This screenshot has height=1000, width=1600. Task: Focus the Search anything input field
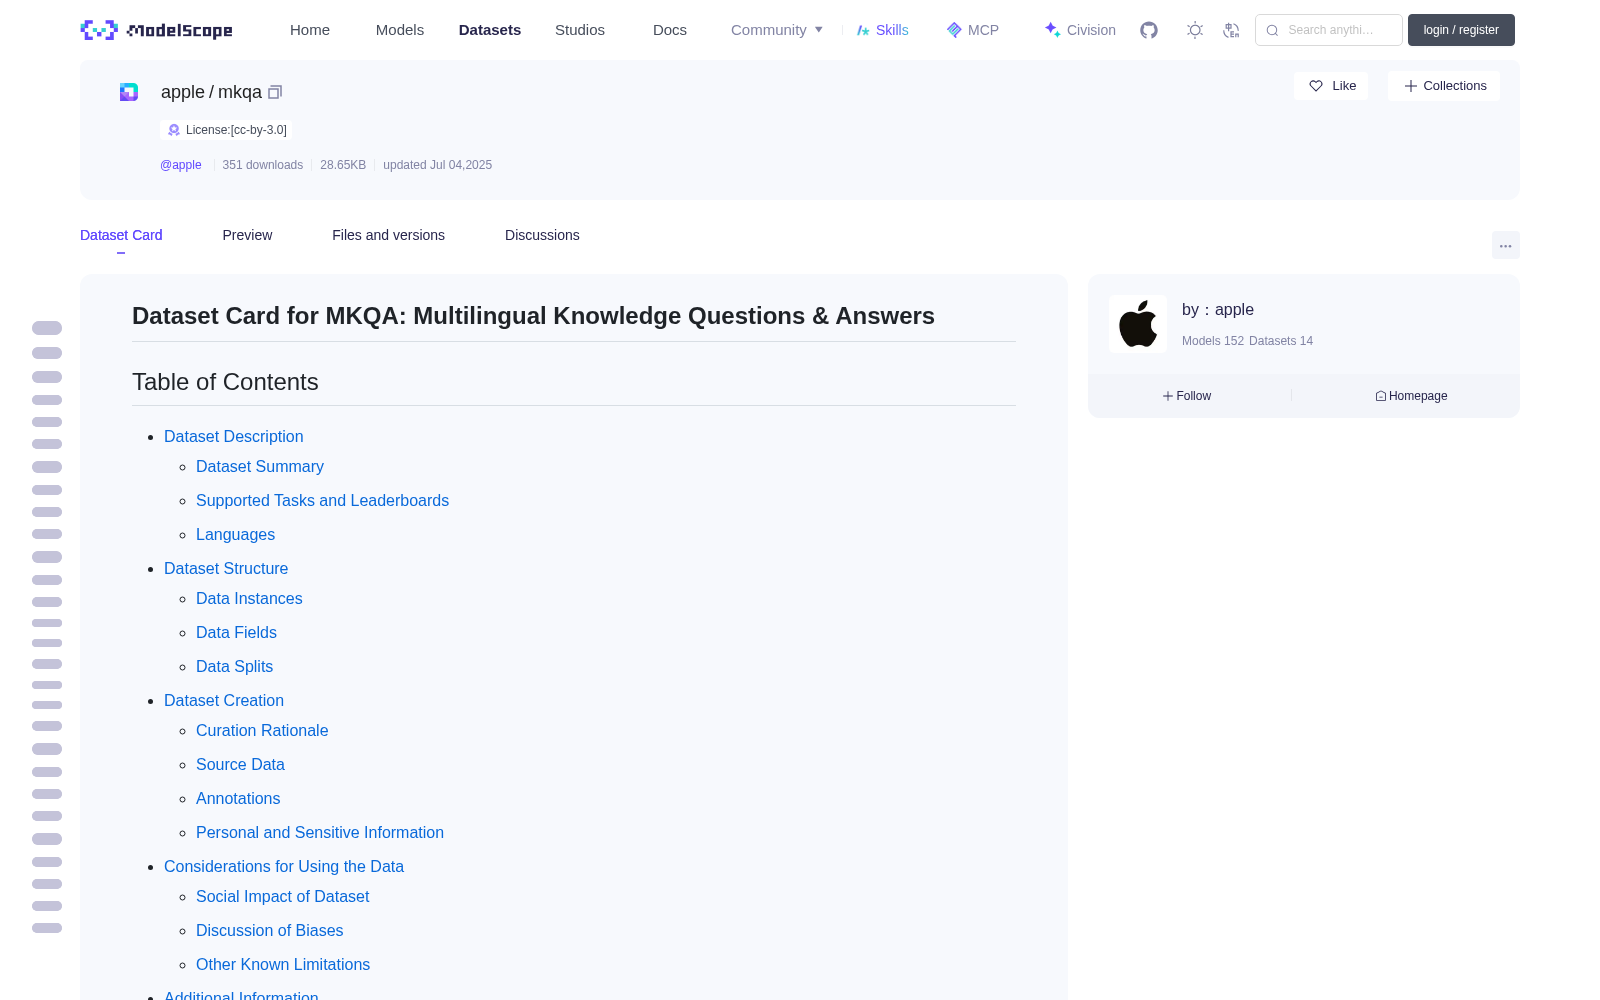(1329, 30)
